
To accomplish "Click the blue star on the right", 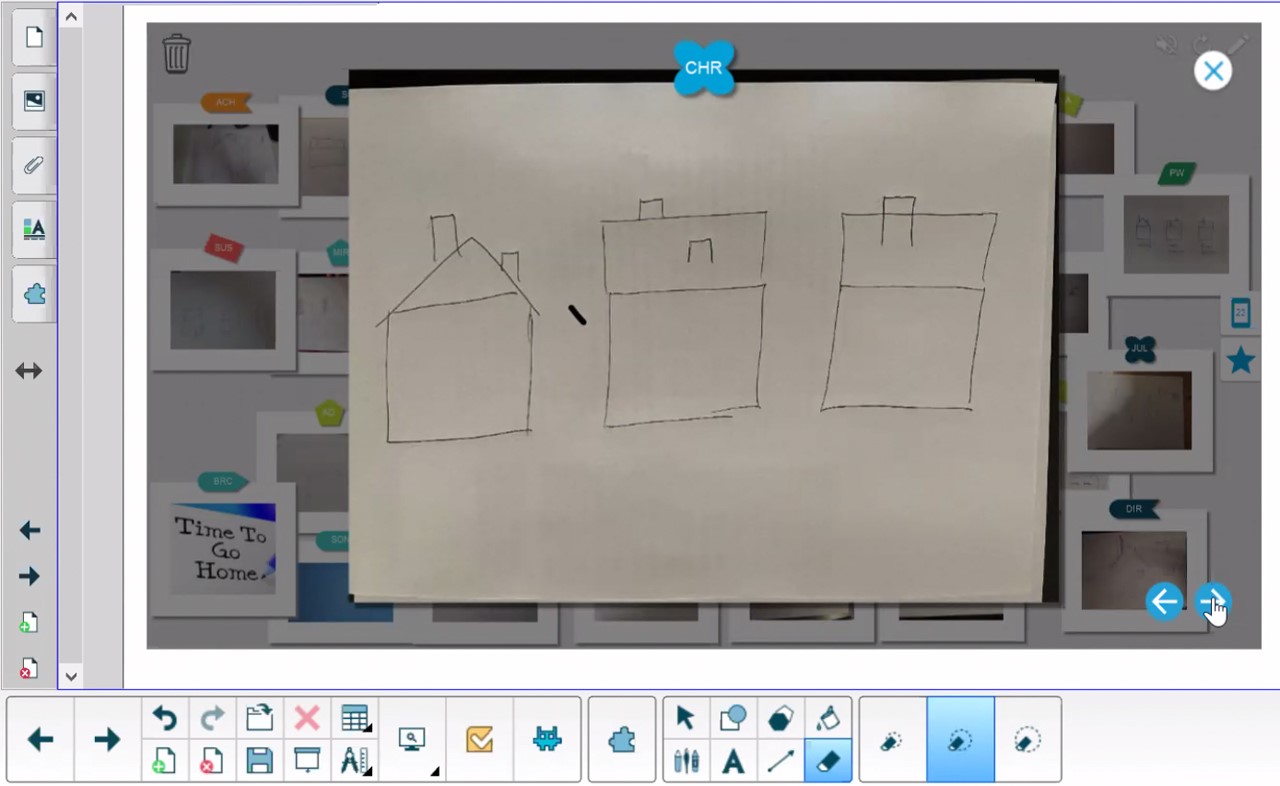I will (x=1240, y=361).
